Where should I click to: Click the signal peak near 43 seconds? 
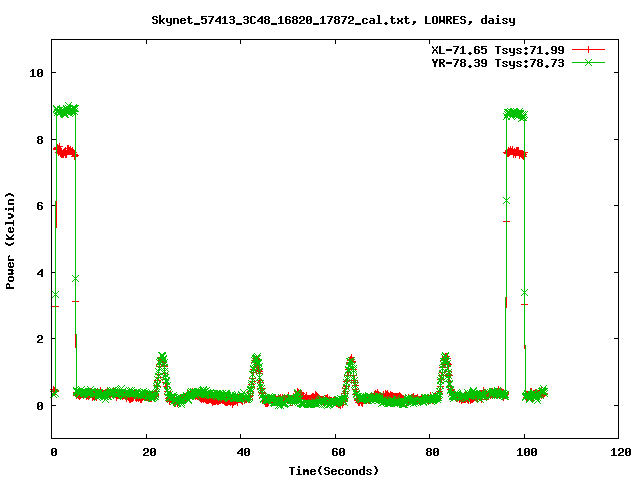(x=256, y=375)
